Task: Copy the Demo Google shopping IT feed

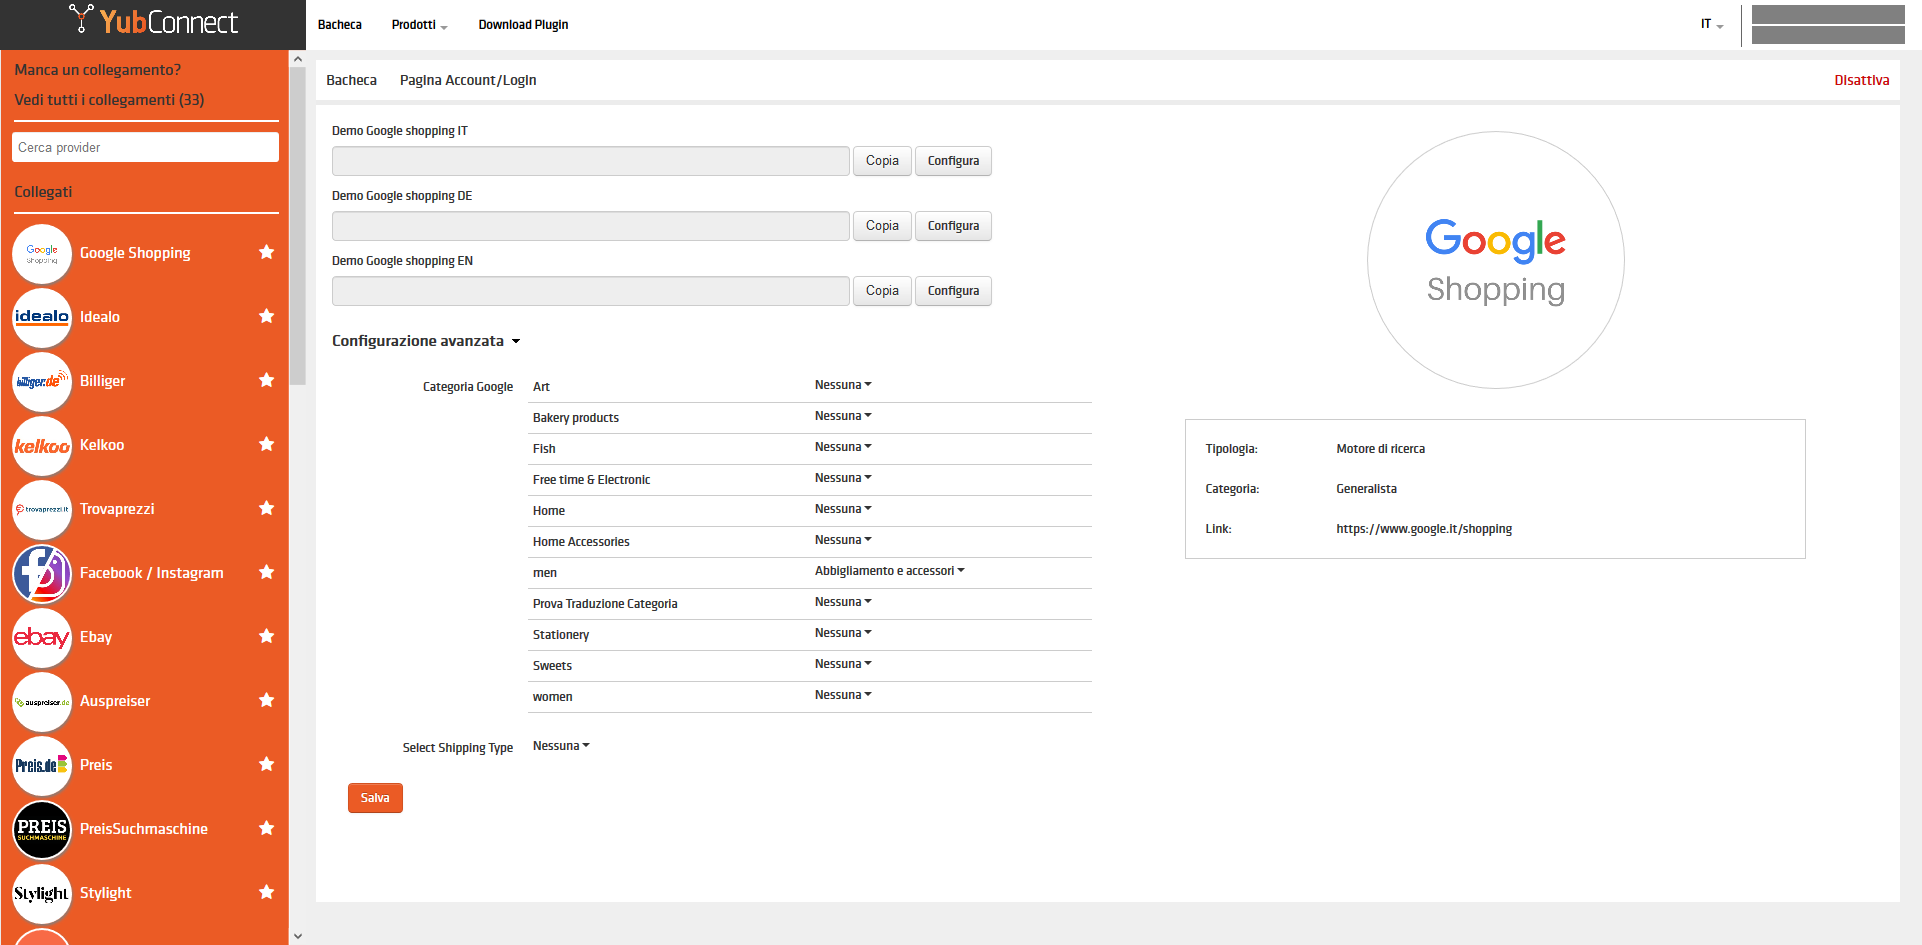Action: [882, 161]
